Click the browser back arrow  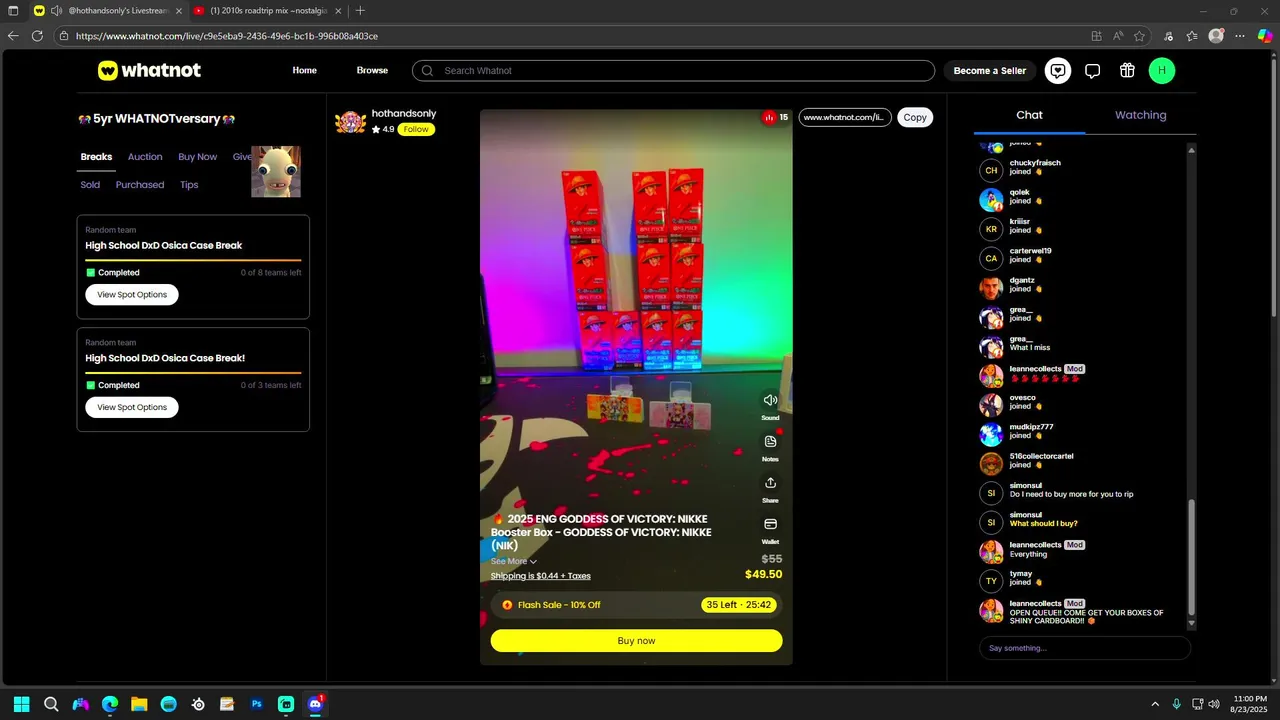13,35
